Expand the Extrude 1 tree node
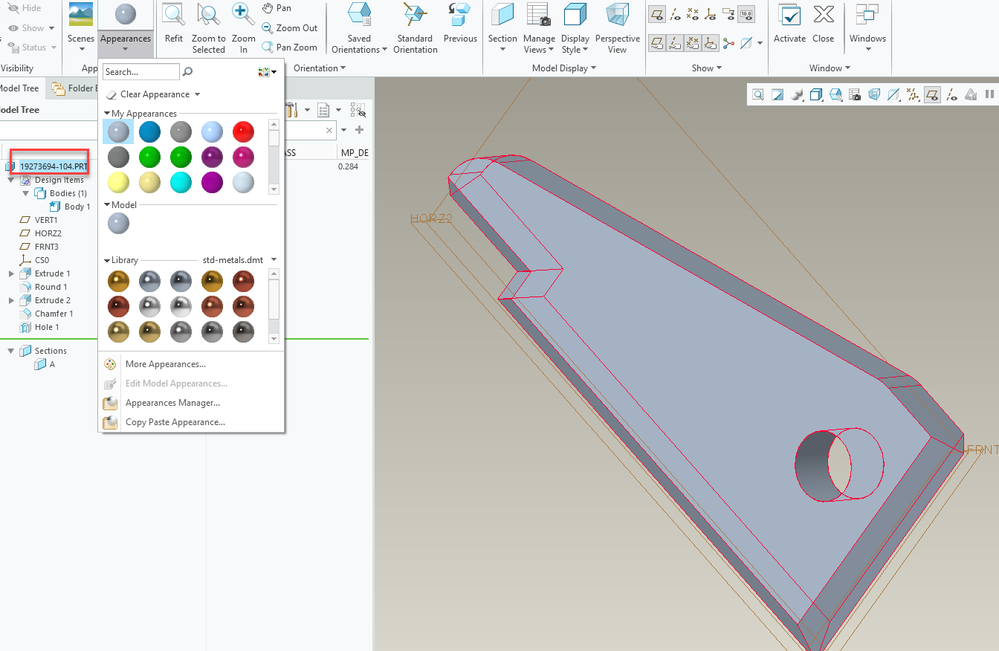Image resolution: width=999 pixels, height=651 pixels. pyautogui.click(x=11, y=273)
